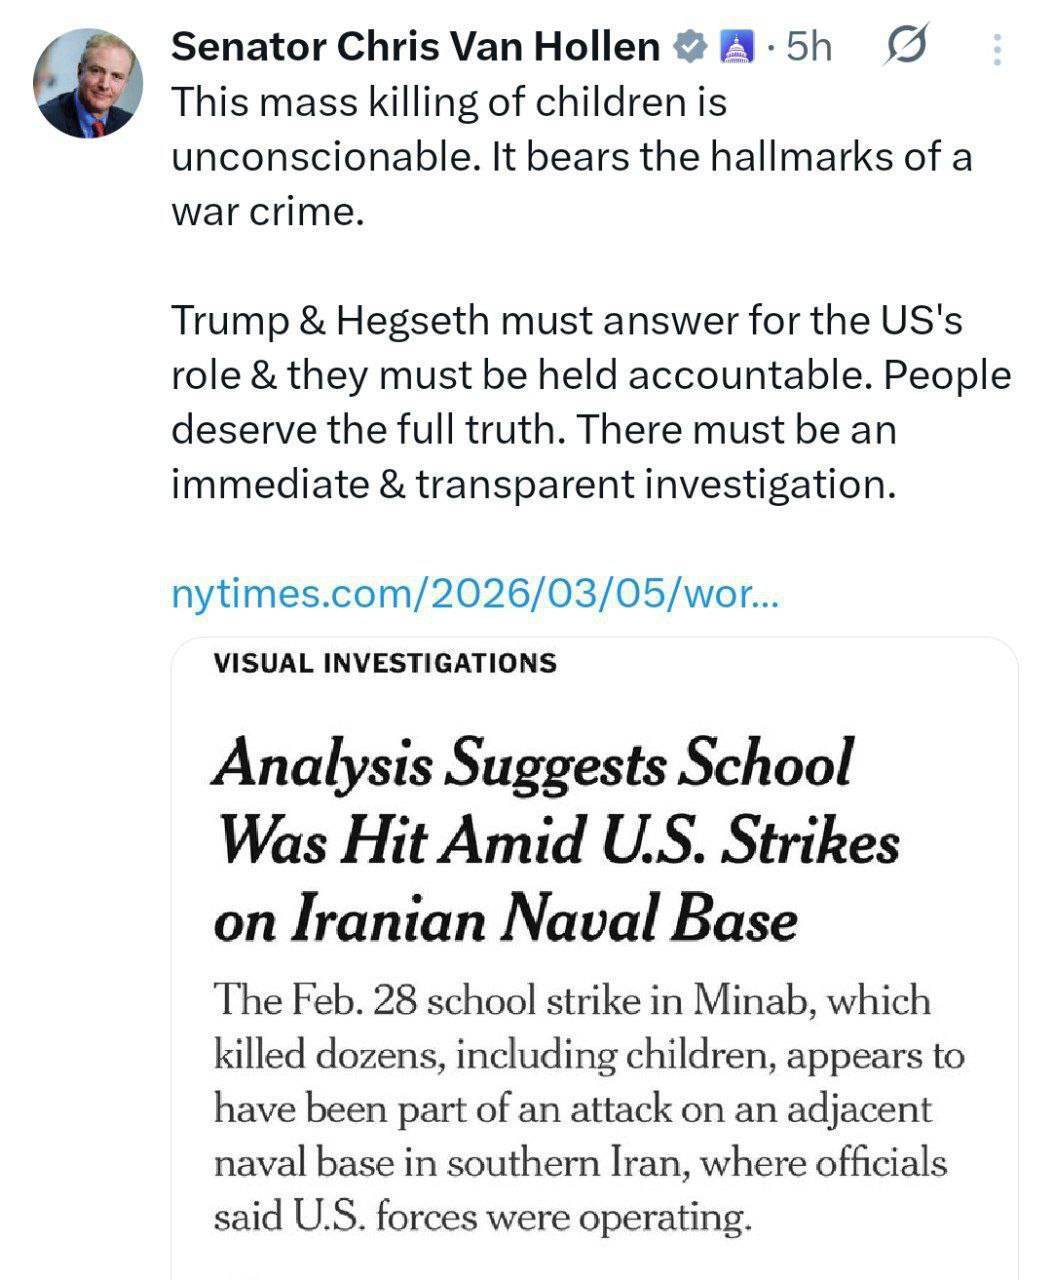Open Senator Chris Van Hollen's profile picture
The height and width of the screenshot is (1280, 1052).
[88, 84]
